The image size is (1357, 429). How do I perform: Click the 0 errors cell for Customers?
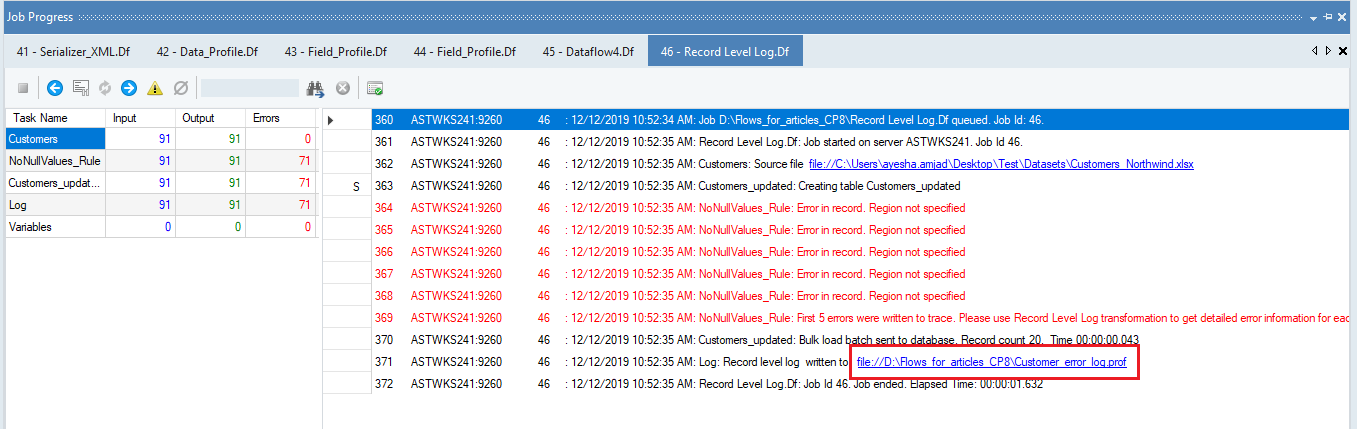coord(282,139)
